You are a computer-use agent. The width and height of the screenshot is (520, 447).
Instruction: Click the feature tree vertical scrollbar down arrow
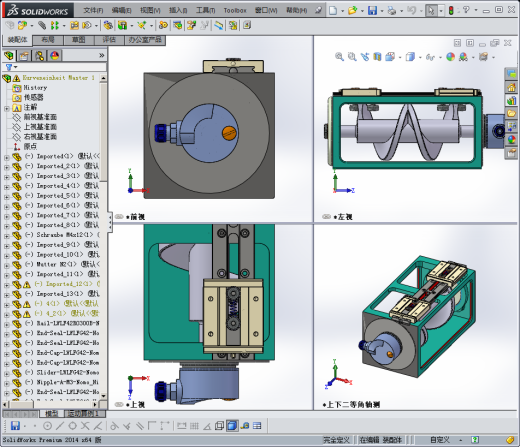pyautogui.click(x=103, y=396)
